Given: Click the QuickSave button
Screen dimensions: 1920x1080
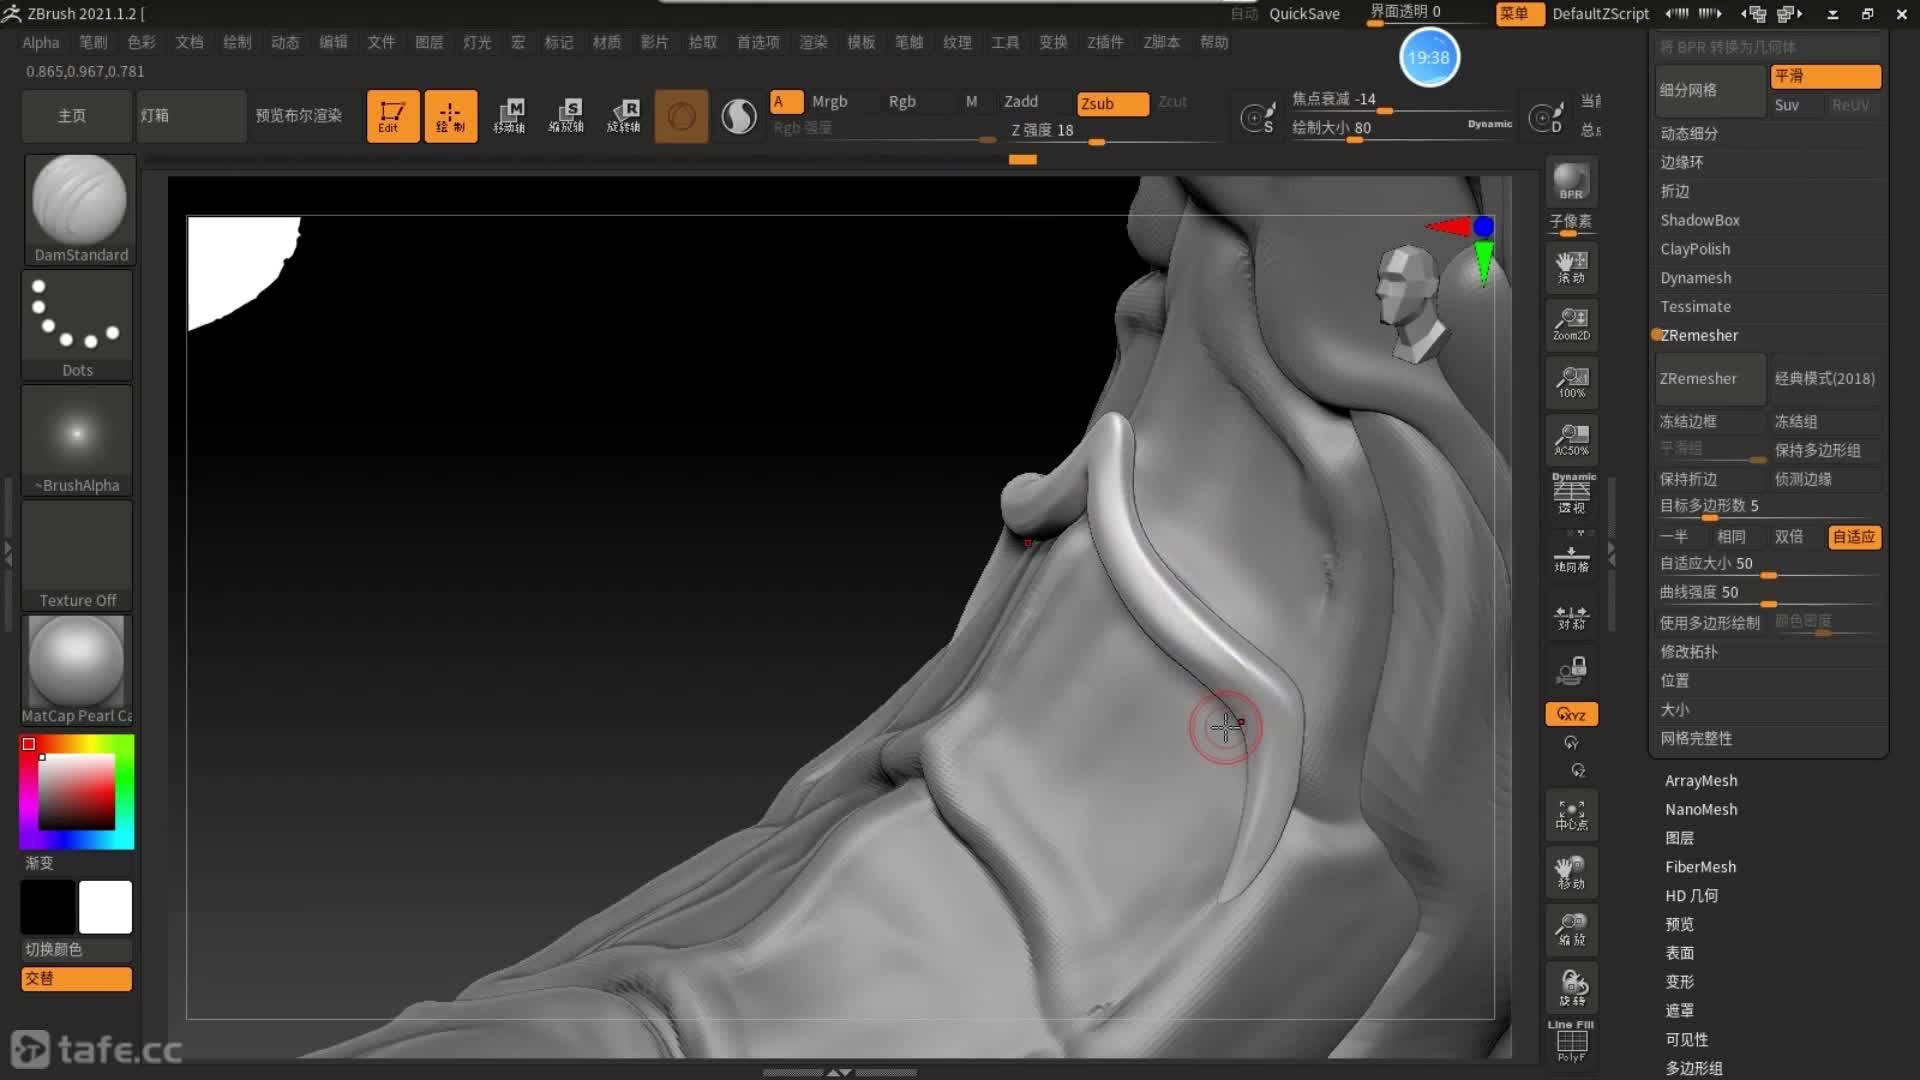Looking at the screenshot, I should click(1304, 13).
